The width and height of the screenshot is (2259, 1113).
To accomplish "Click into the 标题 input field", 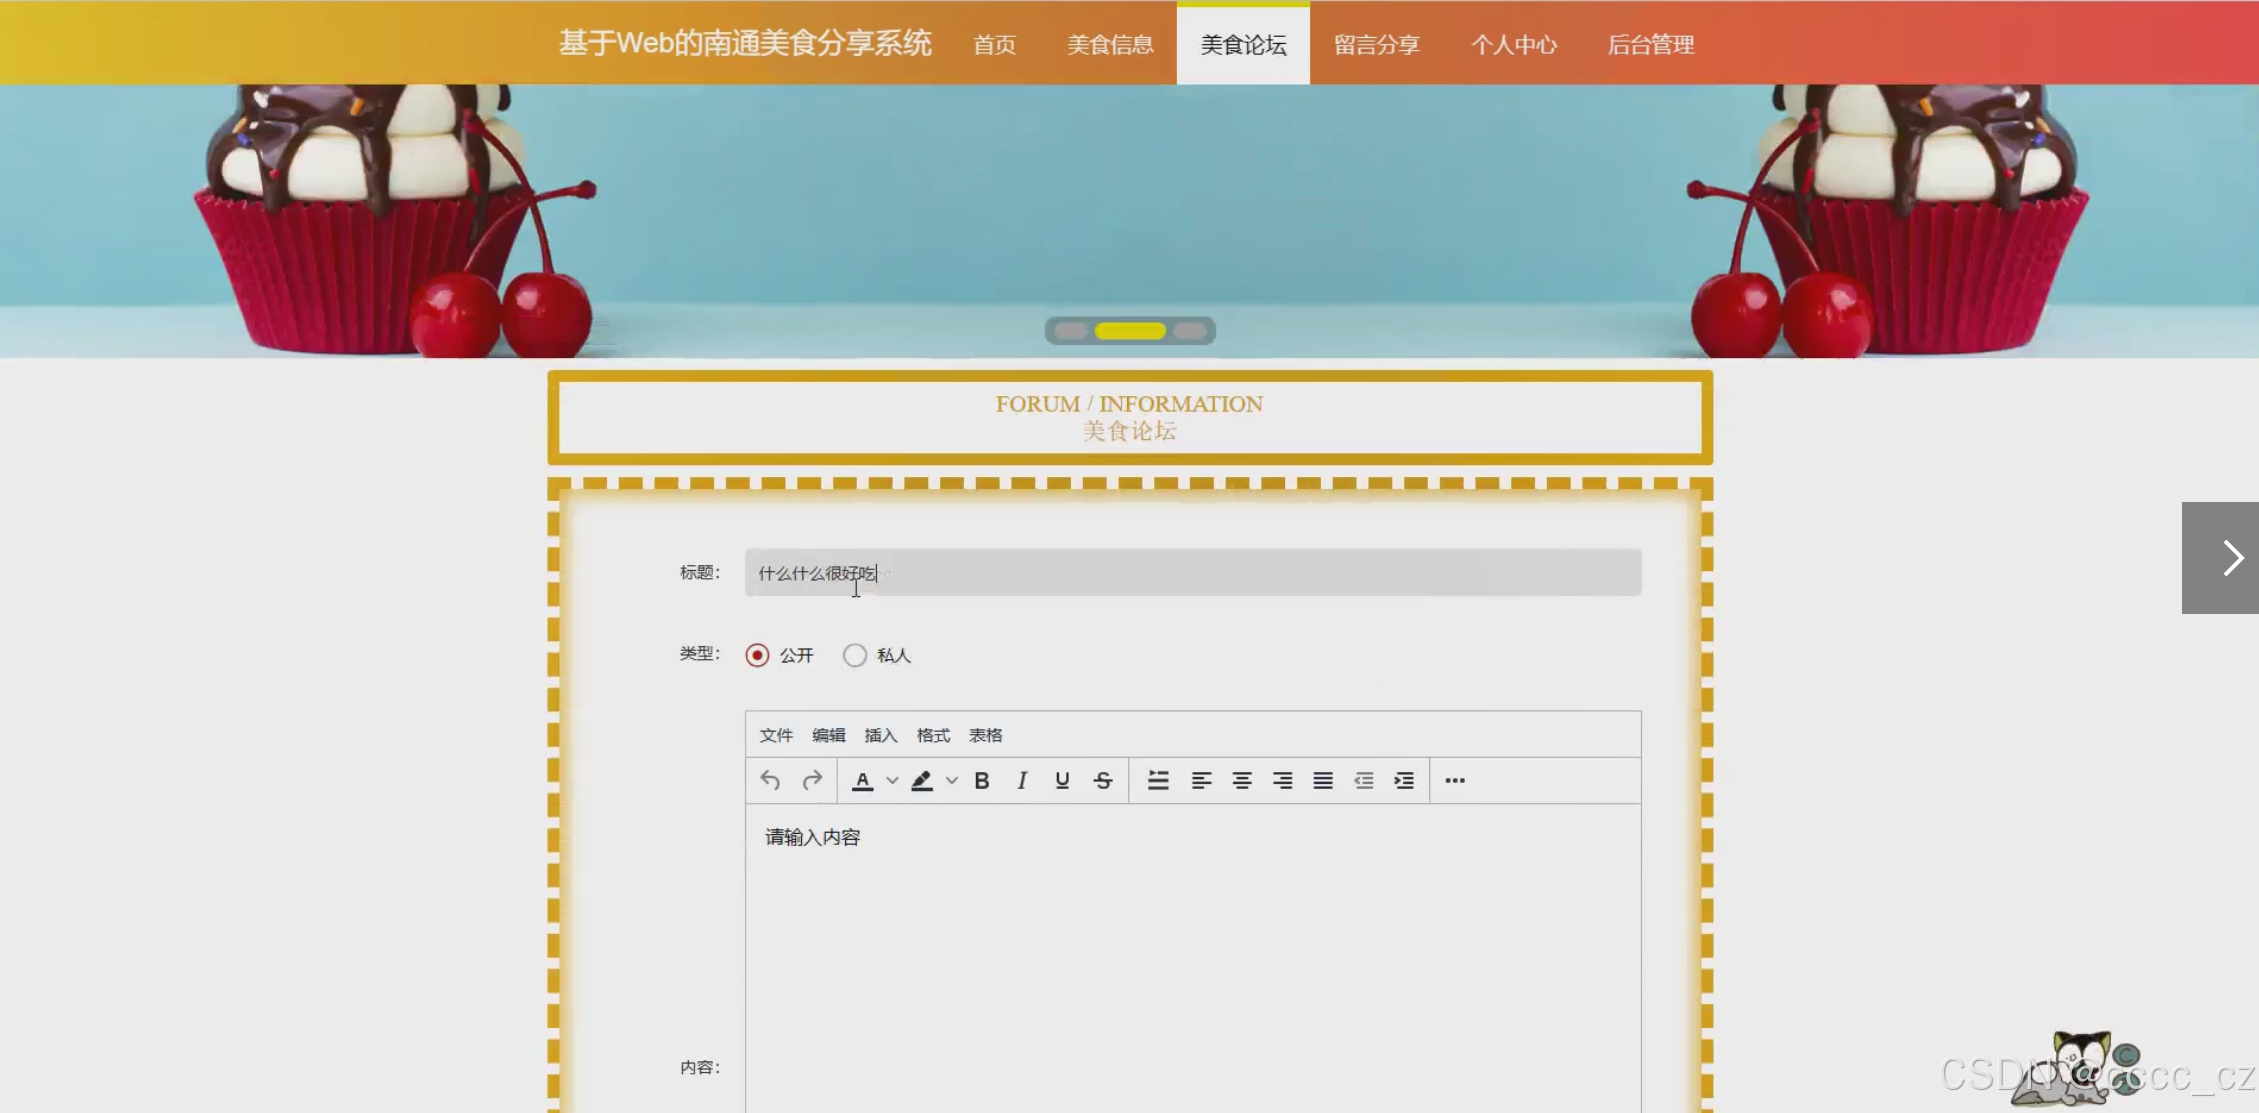I will point(1192,572).
